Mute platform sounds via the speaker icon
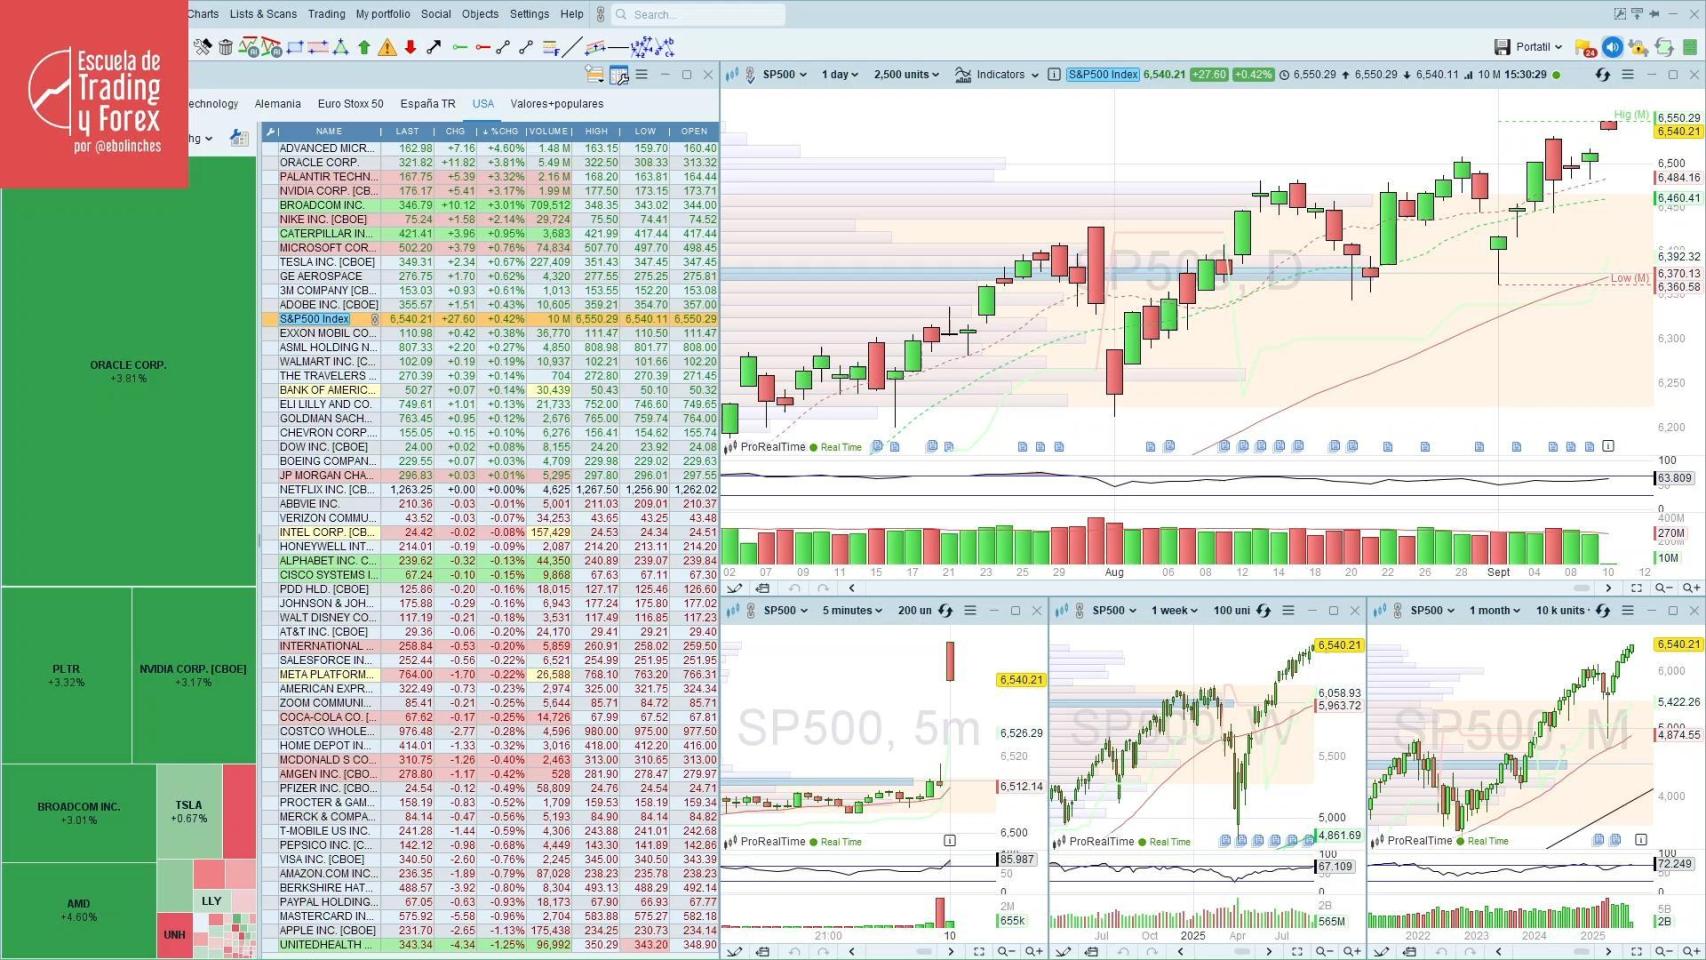Viewport: 1706px width, 960px height. 1612,46
